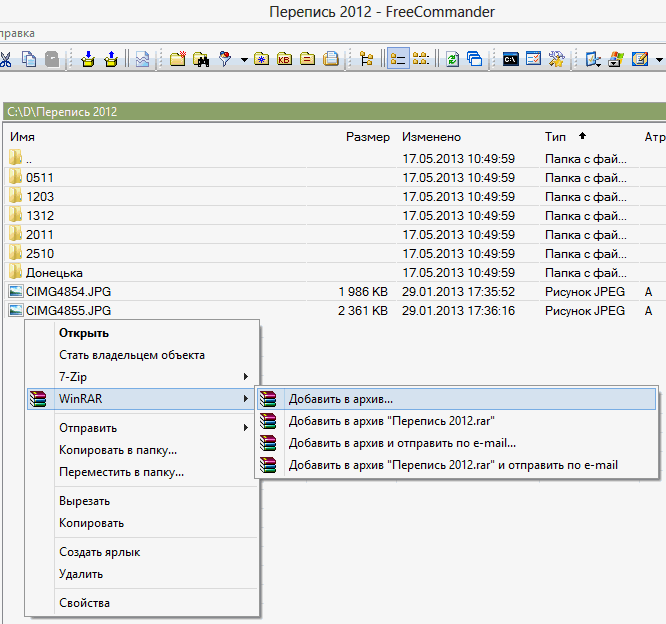Click the cascading windows icon
The height and width of the screenshot is (624, 666).
(474, 59)
